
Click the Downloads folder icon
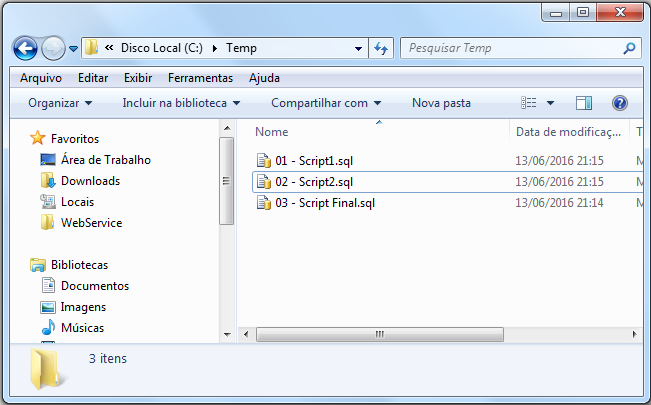click(48, 180)
